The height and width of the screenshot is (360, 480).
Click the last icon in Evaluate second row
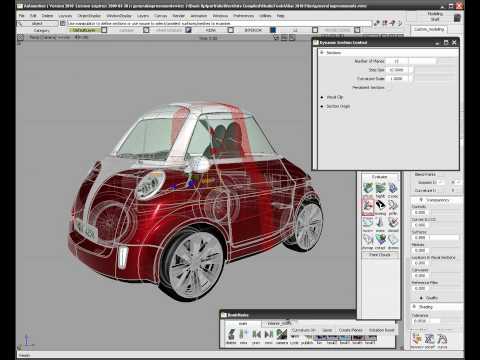(x=393, y=205)
